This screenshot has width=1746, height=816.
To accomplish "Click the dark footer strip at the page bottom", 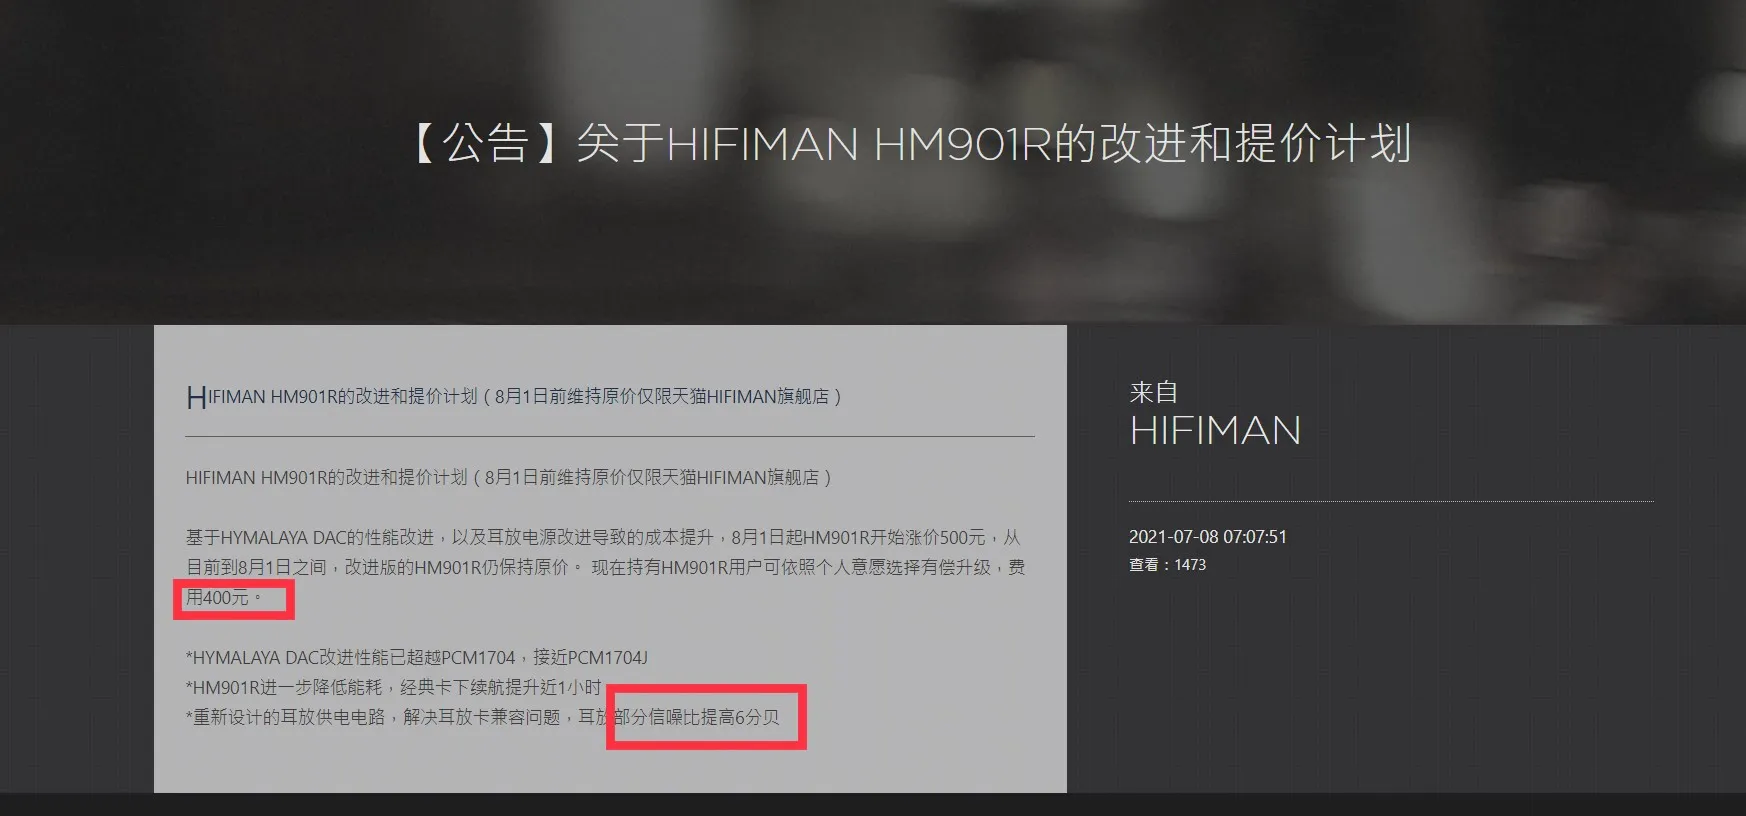I will point(873,805).
